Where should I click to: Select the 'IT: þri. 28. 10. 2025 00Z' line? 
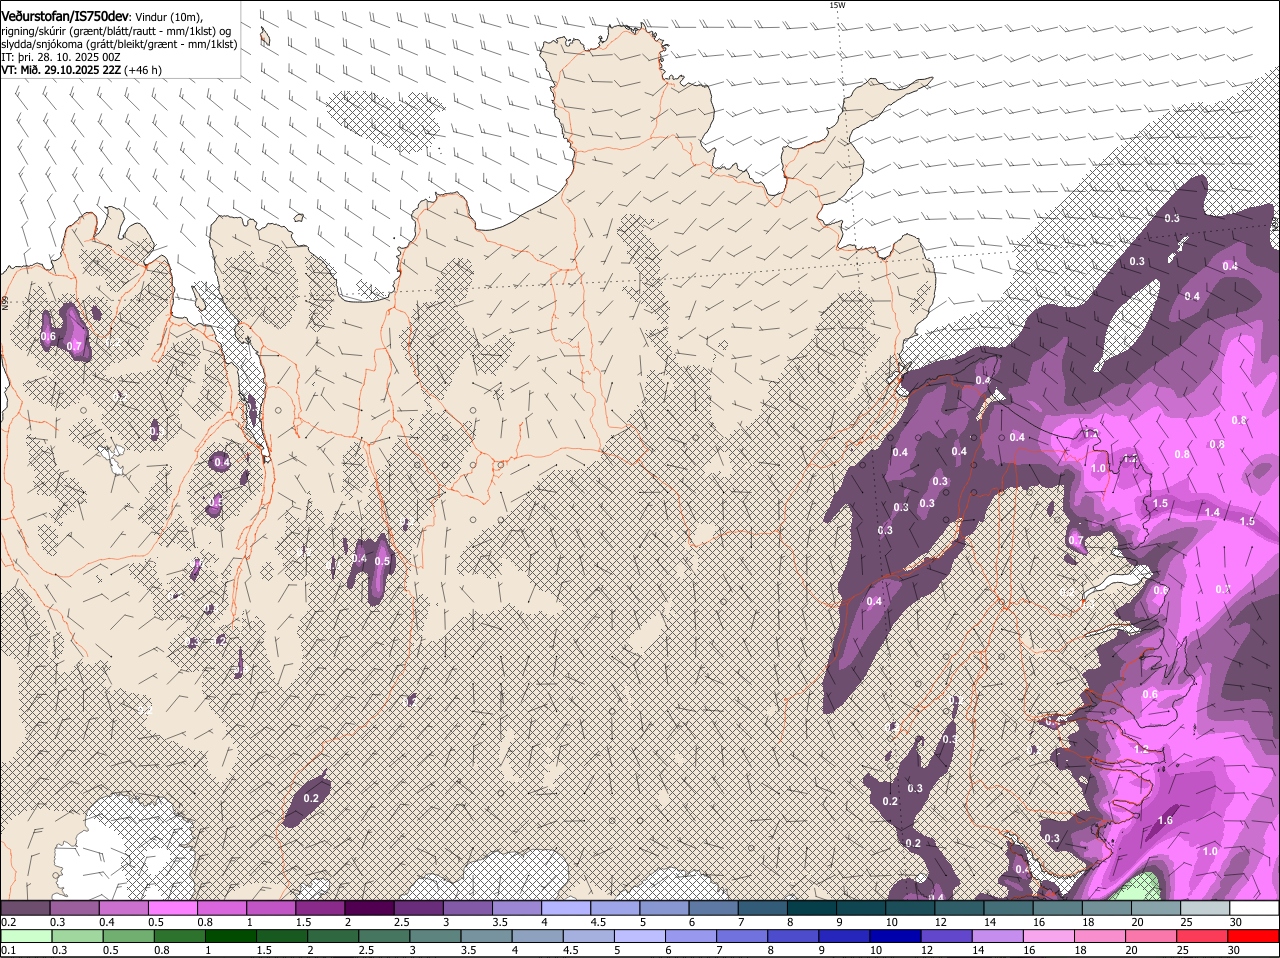tap(61, 57)
